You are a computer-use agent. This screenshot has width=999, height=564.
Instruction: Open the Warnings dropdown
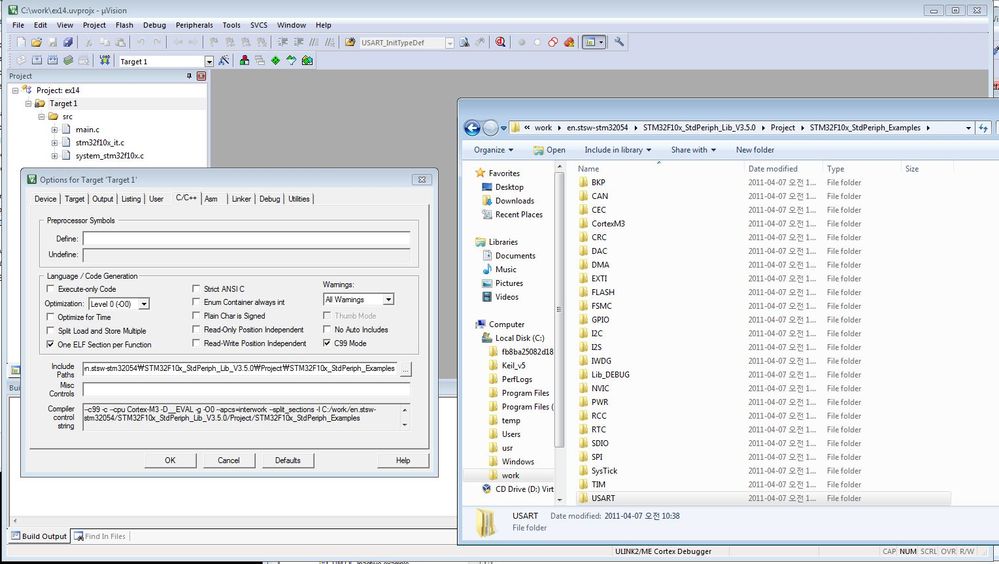[x=388, y=300]
